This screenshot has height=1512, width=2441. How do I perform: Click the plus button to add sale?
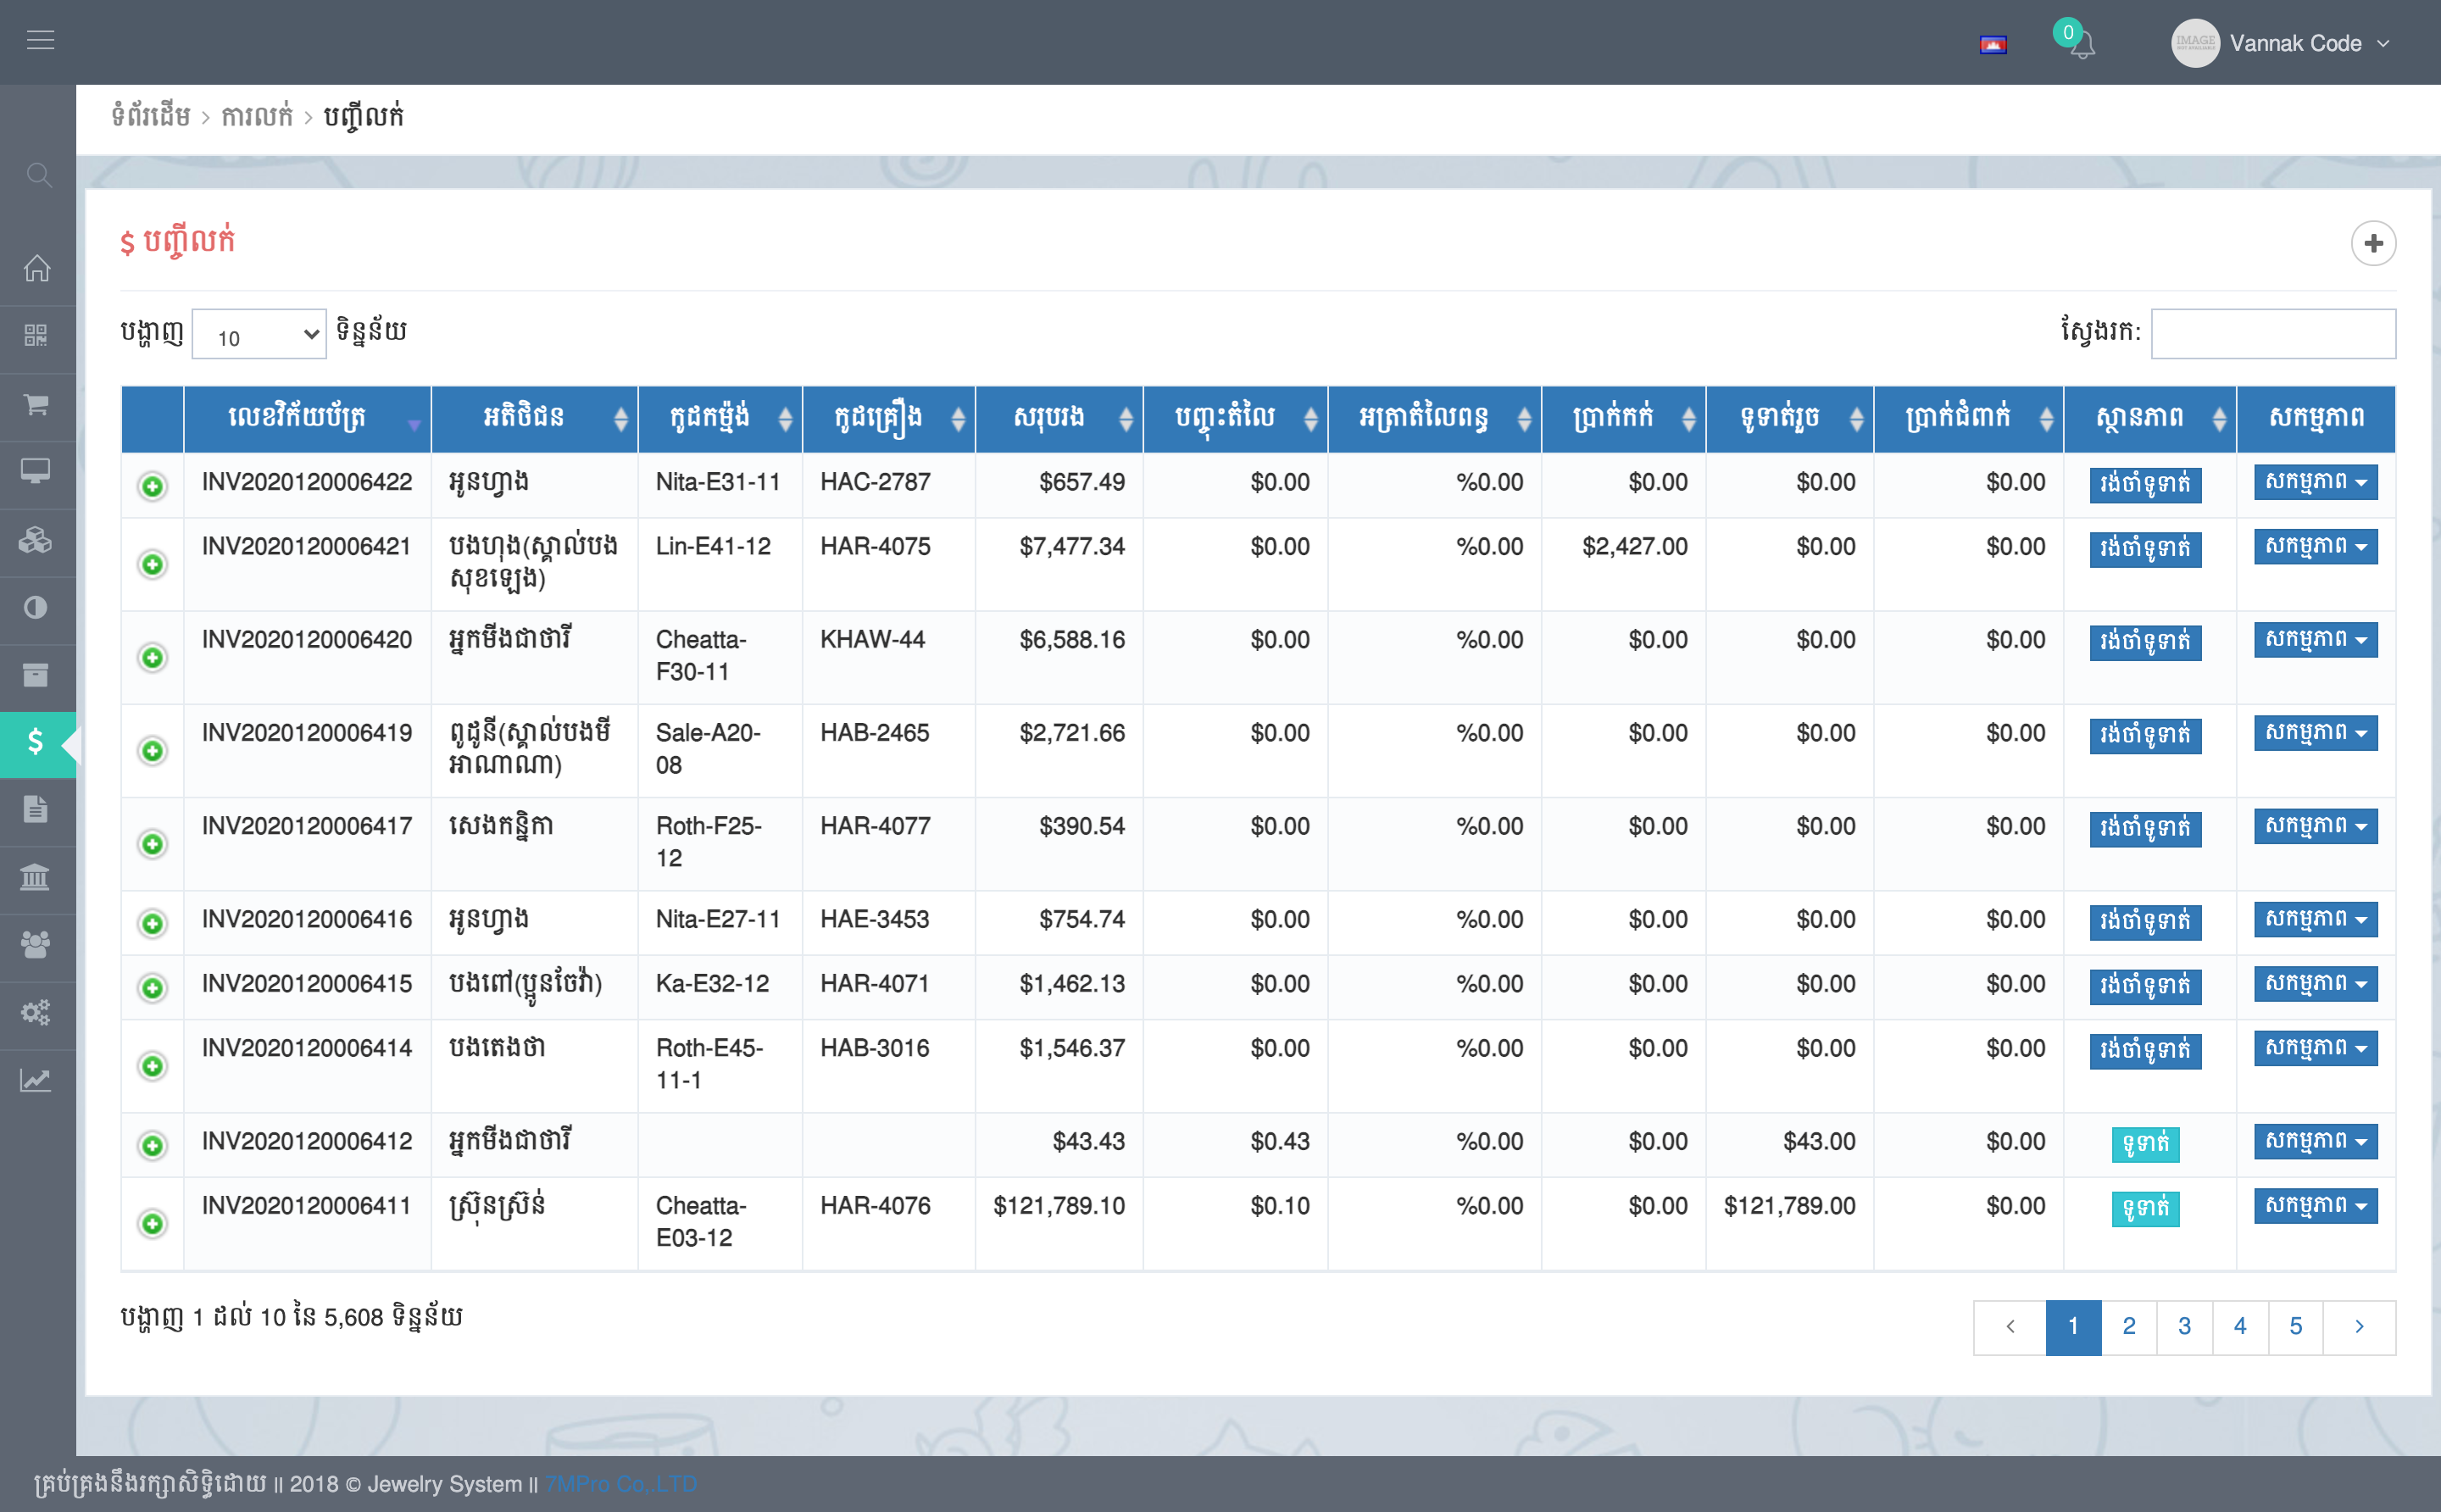(2372, 243)
